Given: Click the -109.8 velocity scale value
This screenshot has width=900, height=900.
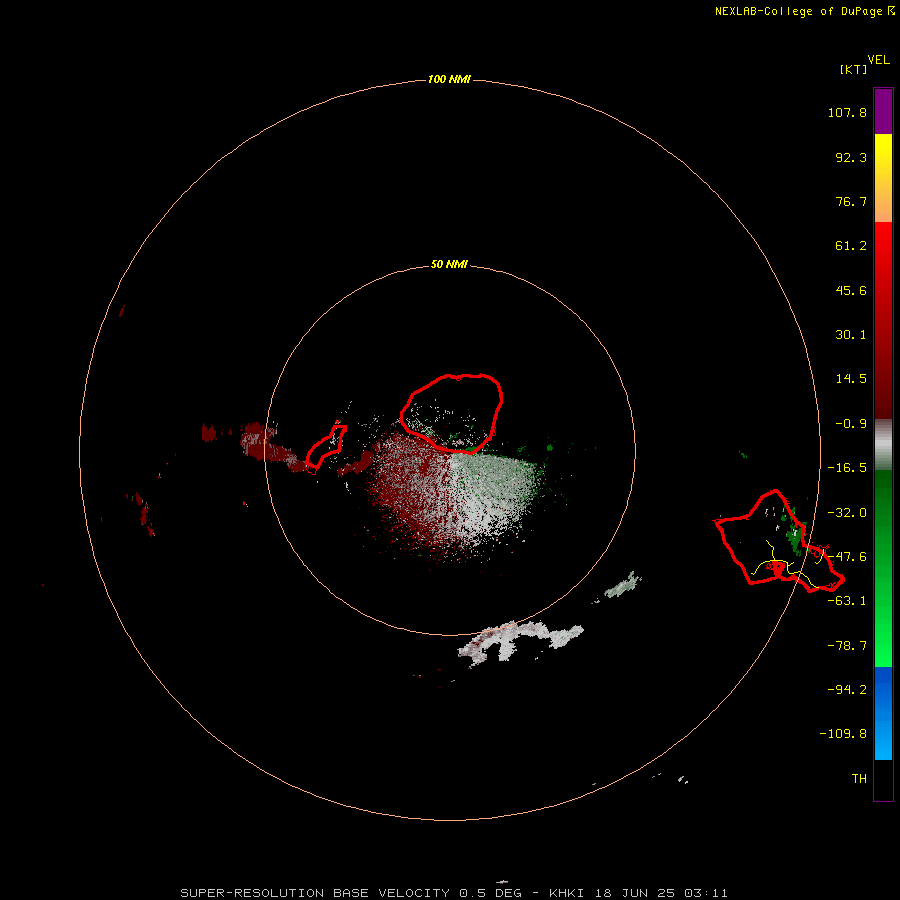Looking at the screenshot, I should [843, 734].
